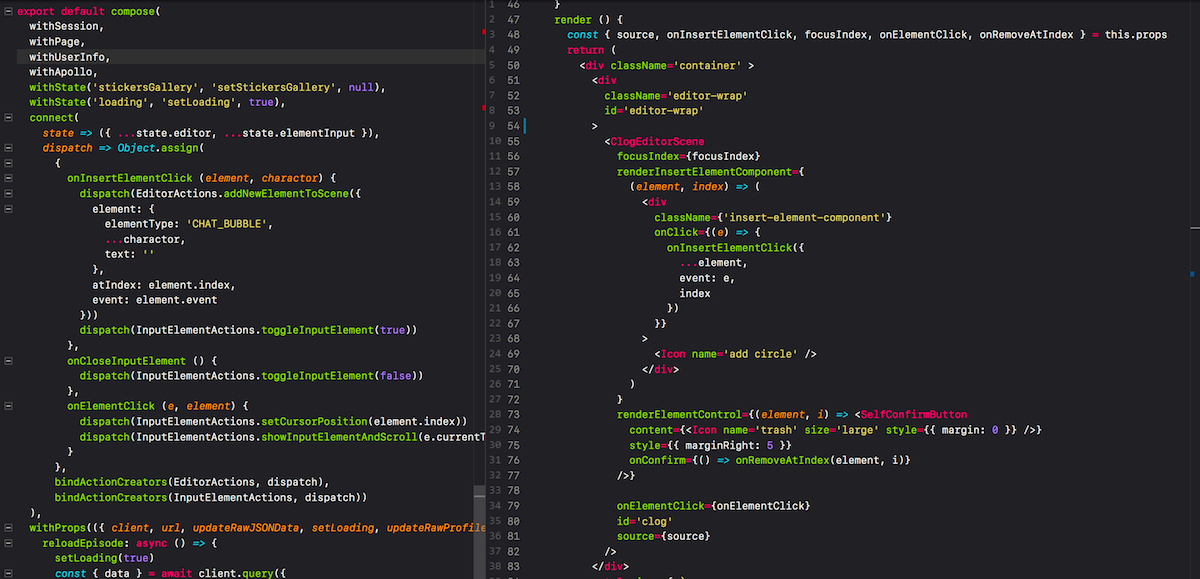
Task: Click 'source={source}' on line 81
Action: (x=664, y=536)
